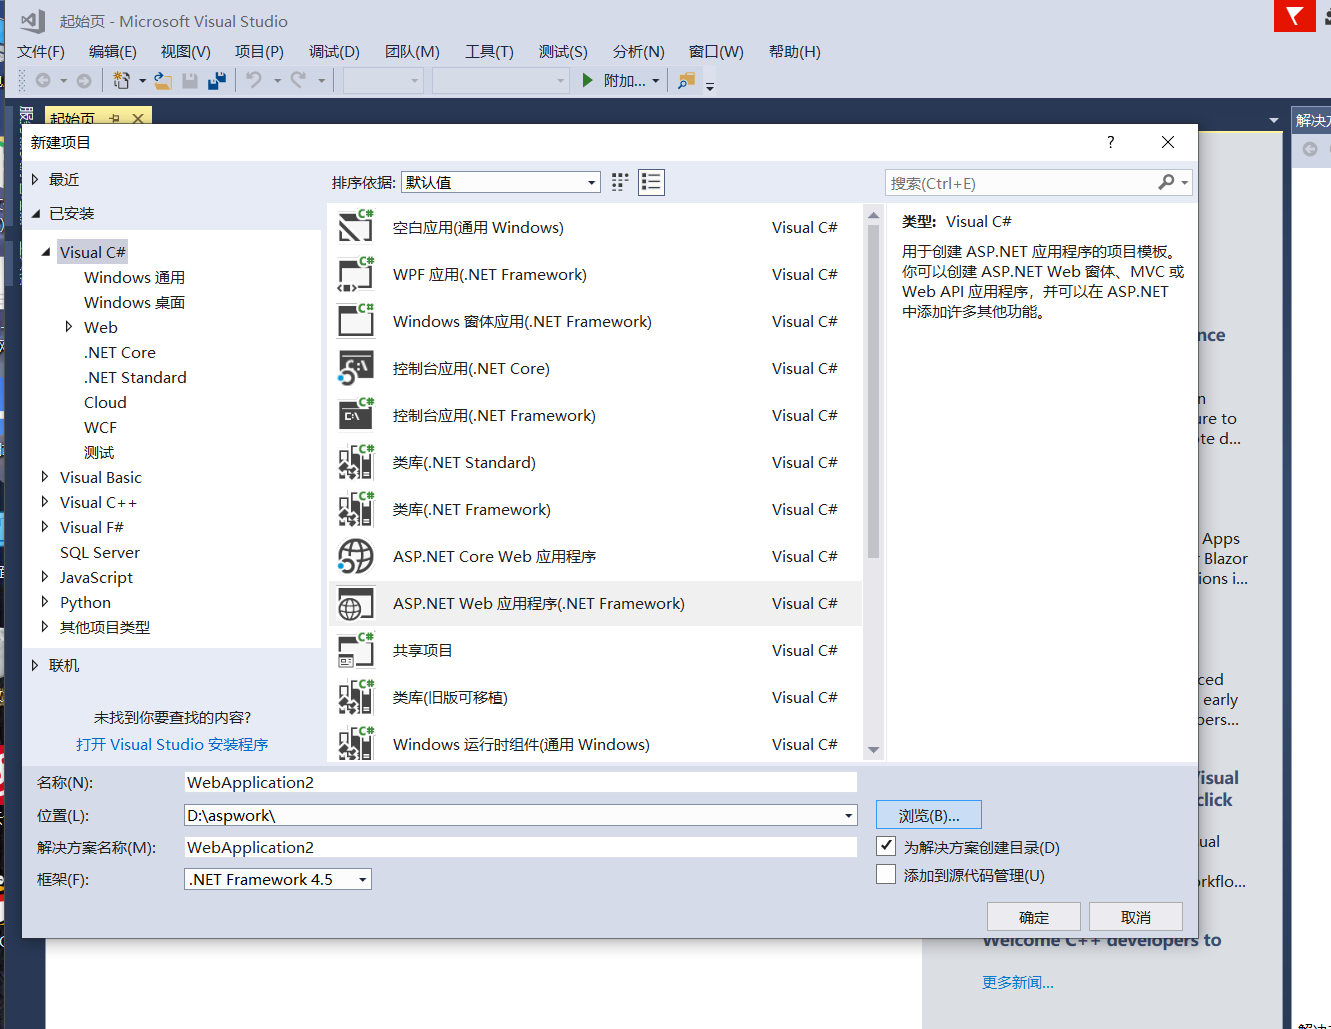Viewport: 1331px width, 1029px height.
Task: Click the search magnifier icon in dialog
Action: (x=1166, y=182)
